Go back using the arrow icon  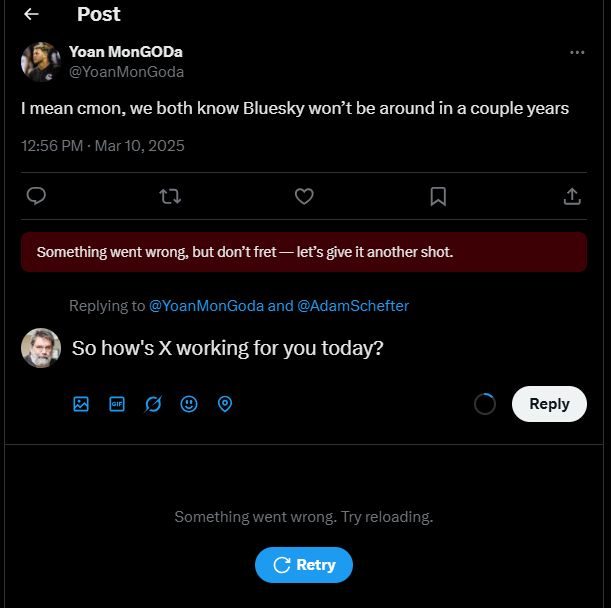tap(31, 14)
